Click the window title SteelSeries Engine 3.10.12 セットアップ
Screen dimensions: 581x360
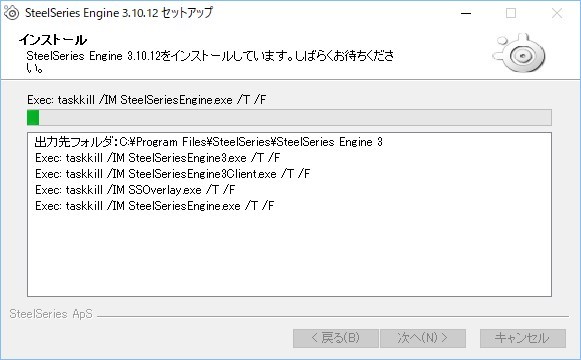click(119, 13)
